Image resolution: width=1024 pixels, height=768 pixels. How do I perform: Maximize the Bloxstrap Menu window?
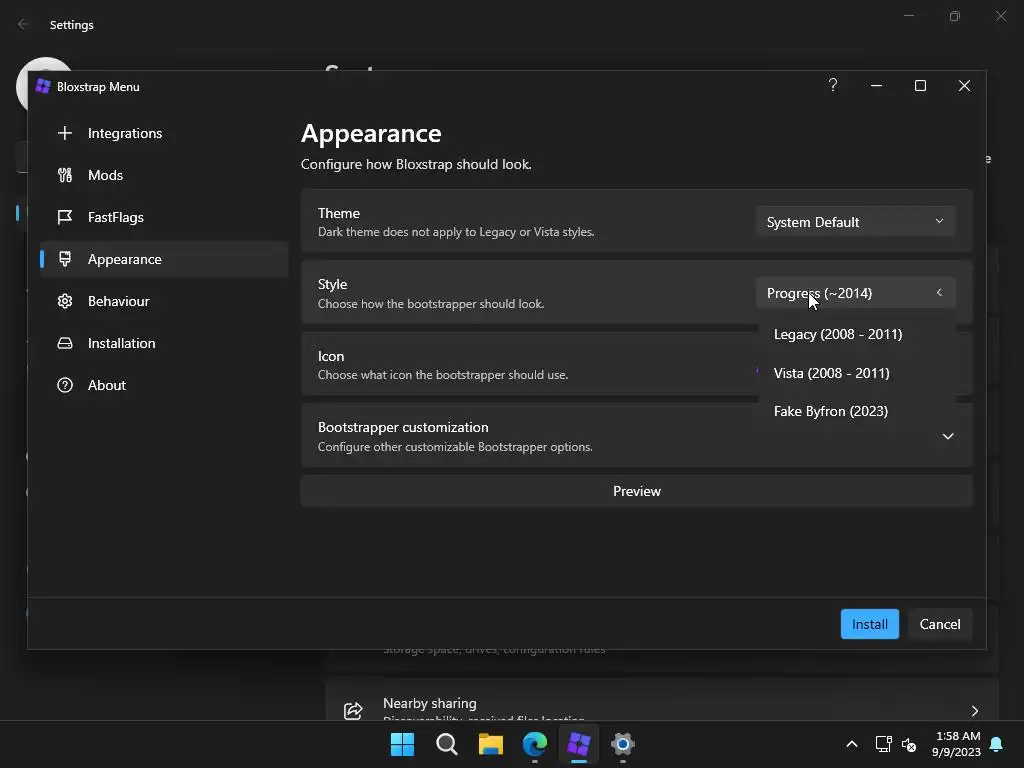click(920, 86)
